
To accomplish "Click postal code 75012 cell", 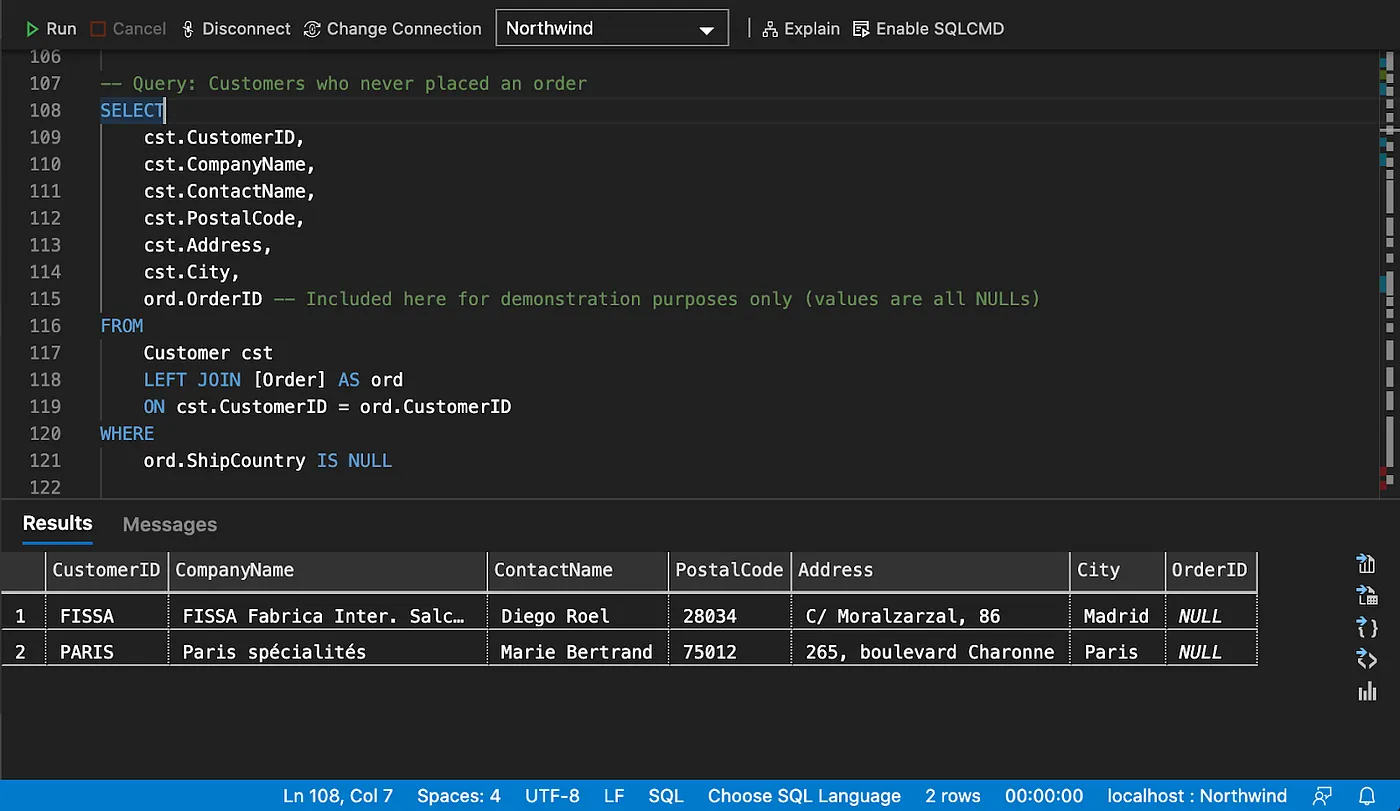I will pyautogui.click(x=730, y=652).
